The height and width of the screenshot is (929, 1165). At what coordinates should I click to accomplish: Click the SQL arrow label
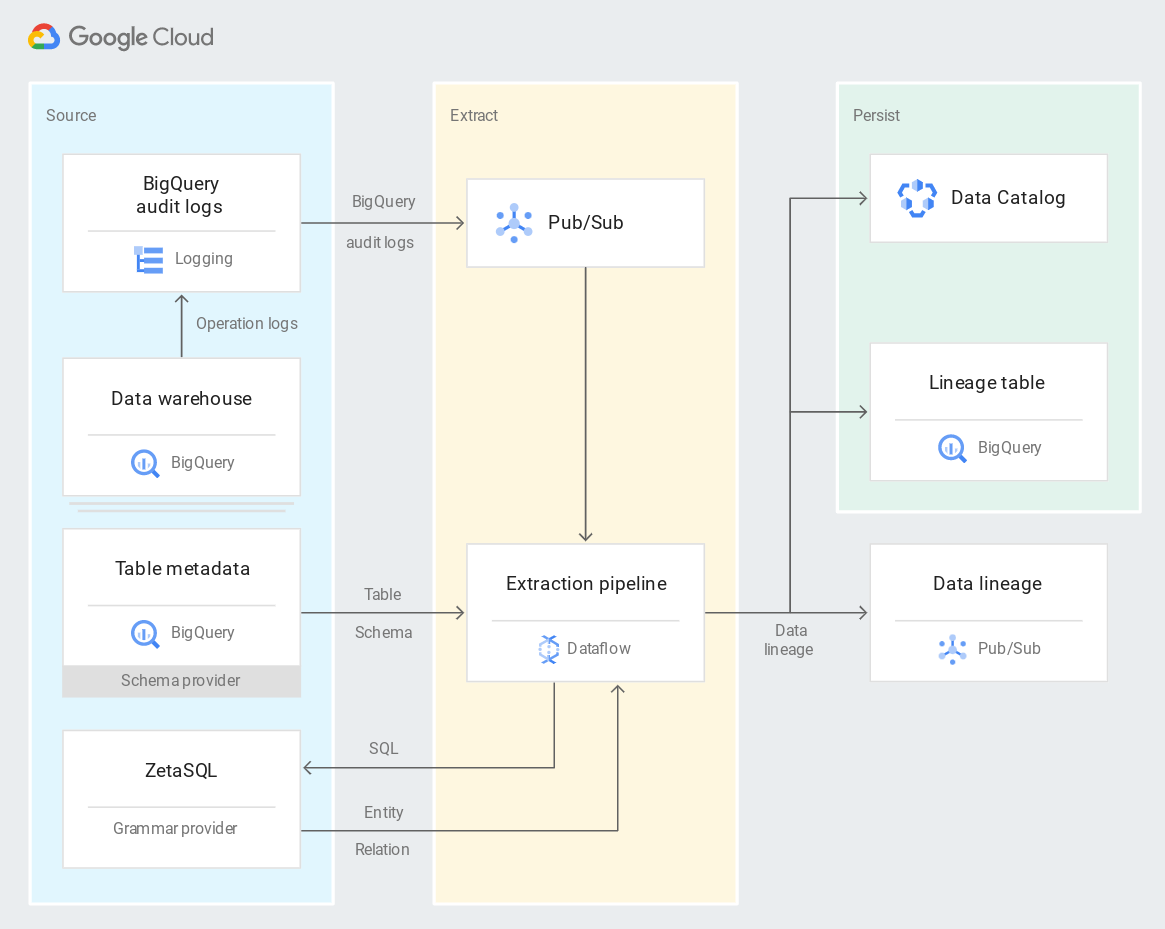[x=383, y=748]
